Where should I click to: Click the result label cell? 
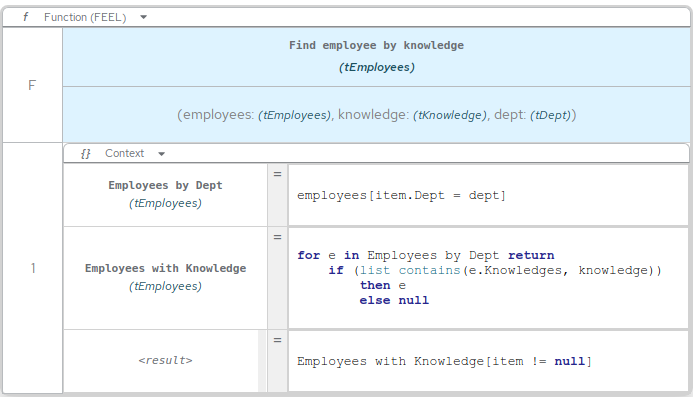[x=165, y=361]
